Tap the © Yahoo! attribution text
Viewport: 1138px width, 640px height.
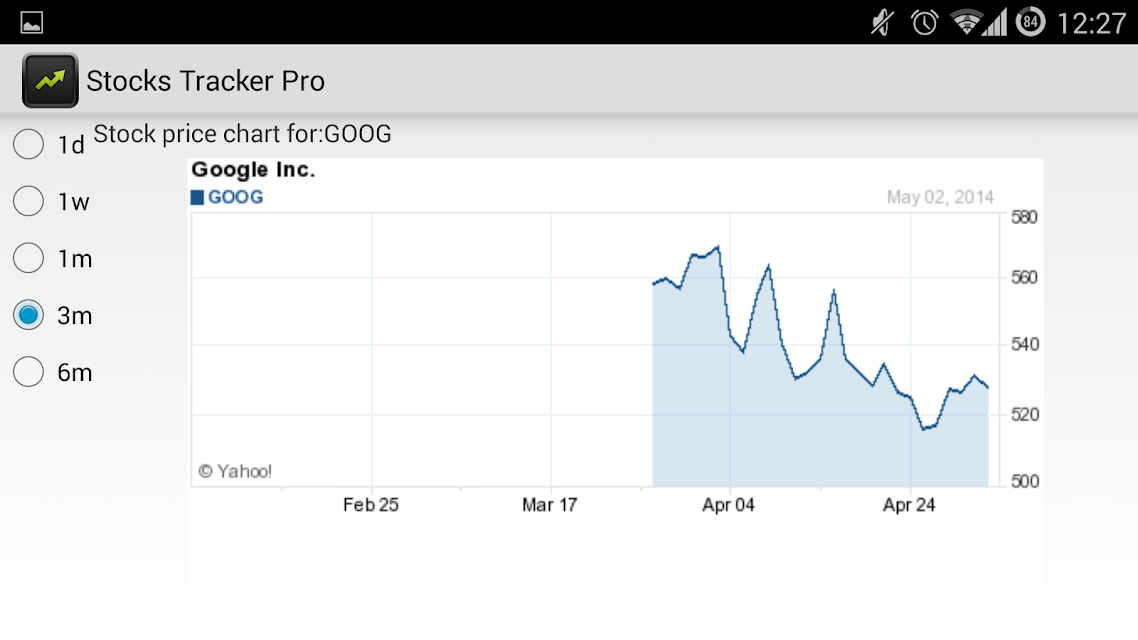click(235, 472)
